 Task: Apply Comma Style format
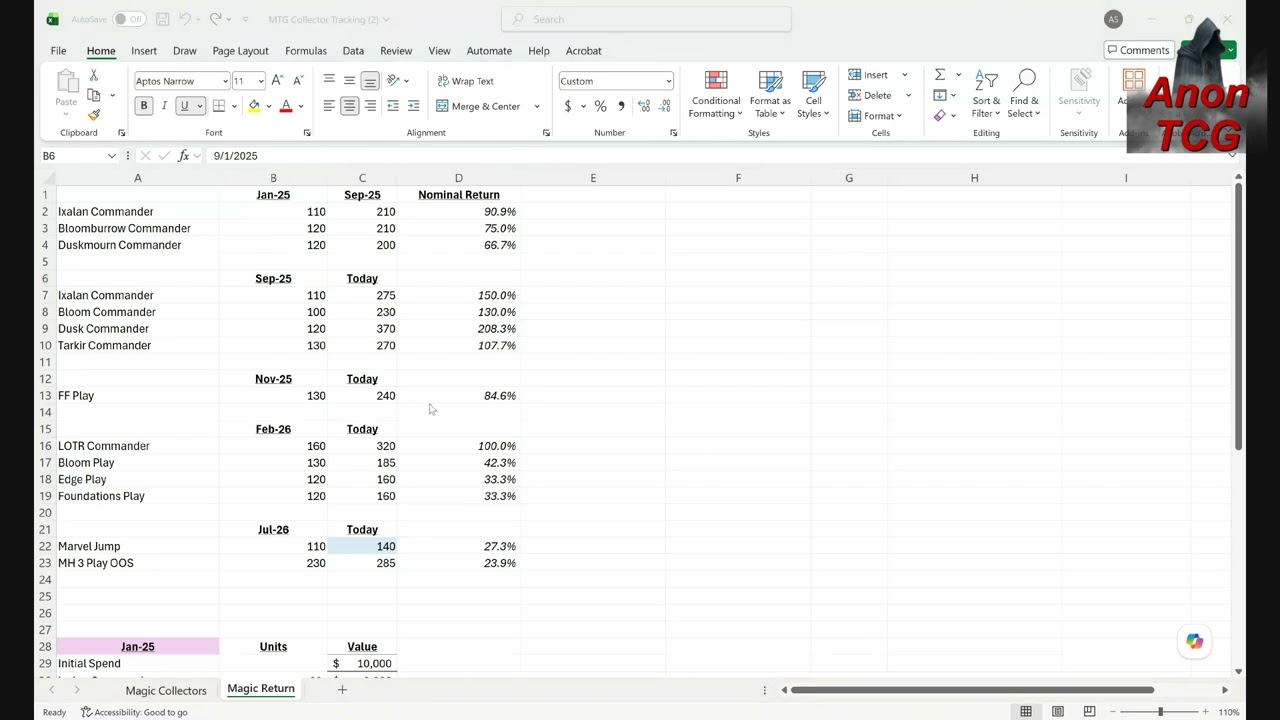[621, 106]
